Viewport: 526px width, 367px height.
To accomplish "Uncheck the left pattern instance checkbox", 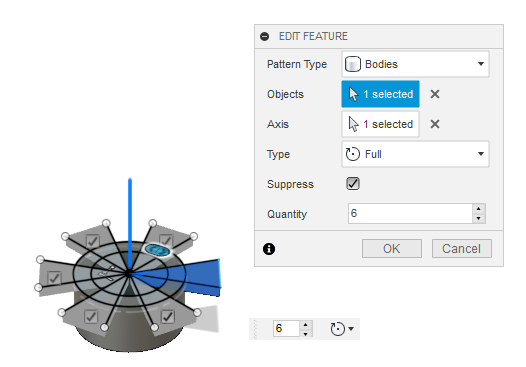I will (54, 277).
